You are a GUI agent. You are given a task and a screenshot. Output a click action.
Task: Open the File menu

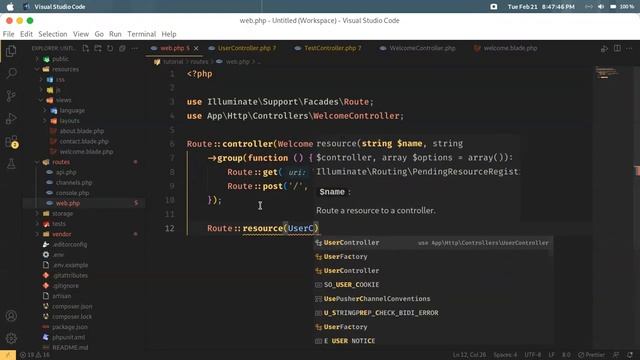tap(8, 34)
